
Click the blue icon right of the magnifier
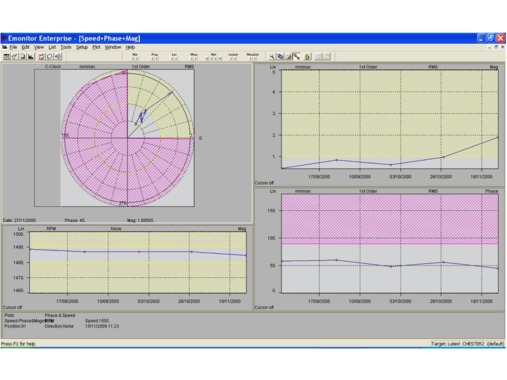280,57
